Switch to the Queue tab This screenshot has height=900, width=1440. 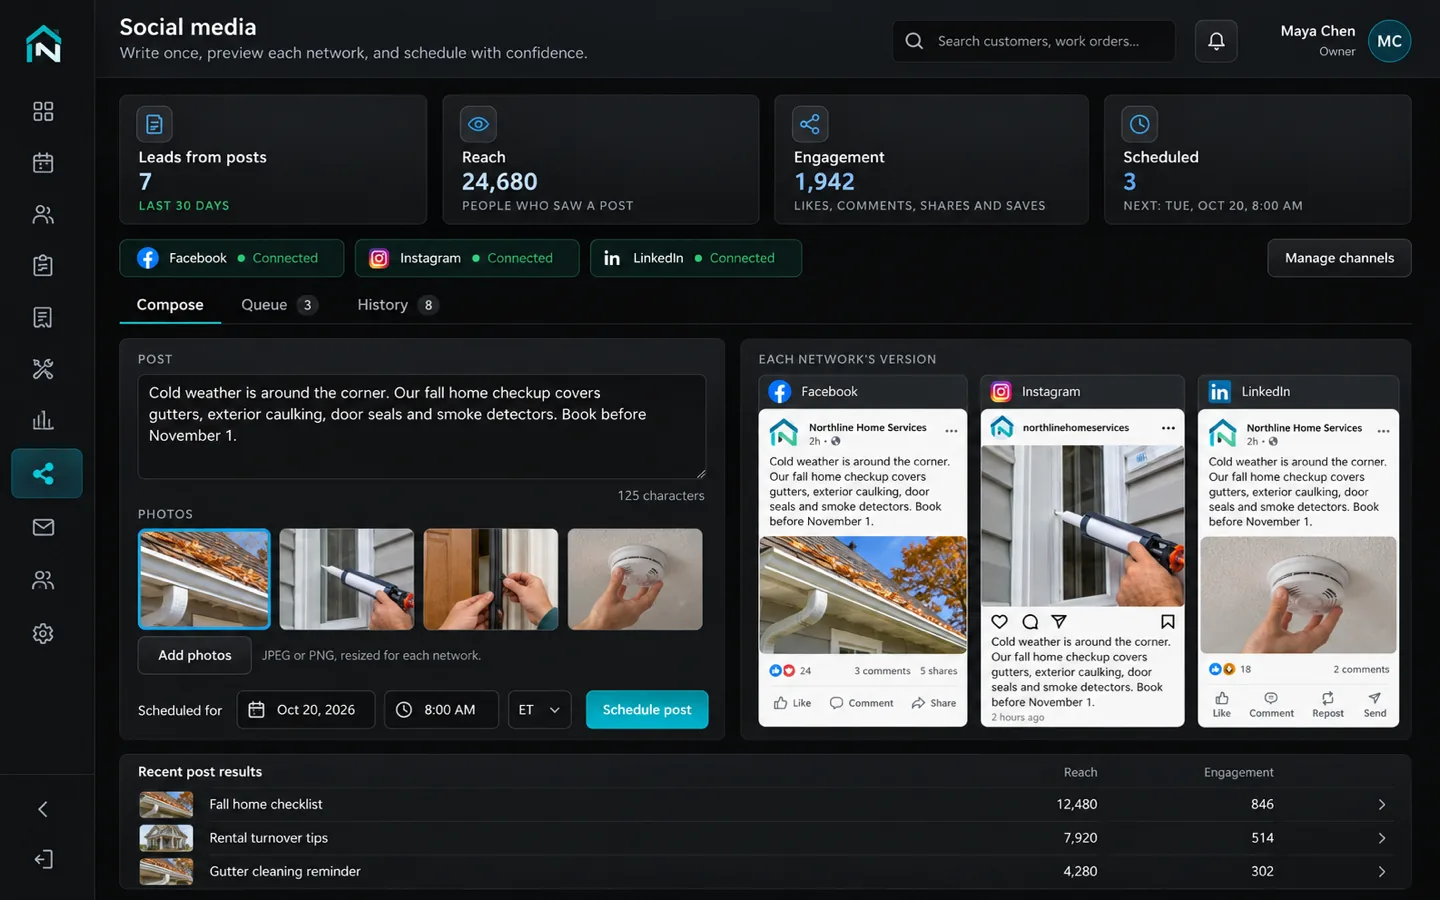(x=279, y=305)
